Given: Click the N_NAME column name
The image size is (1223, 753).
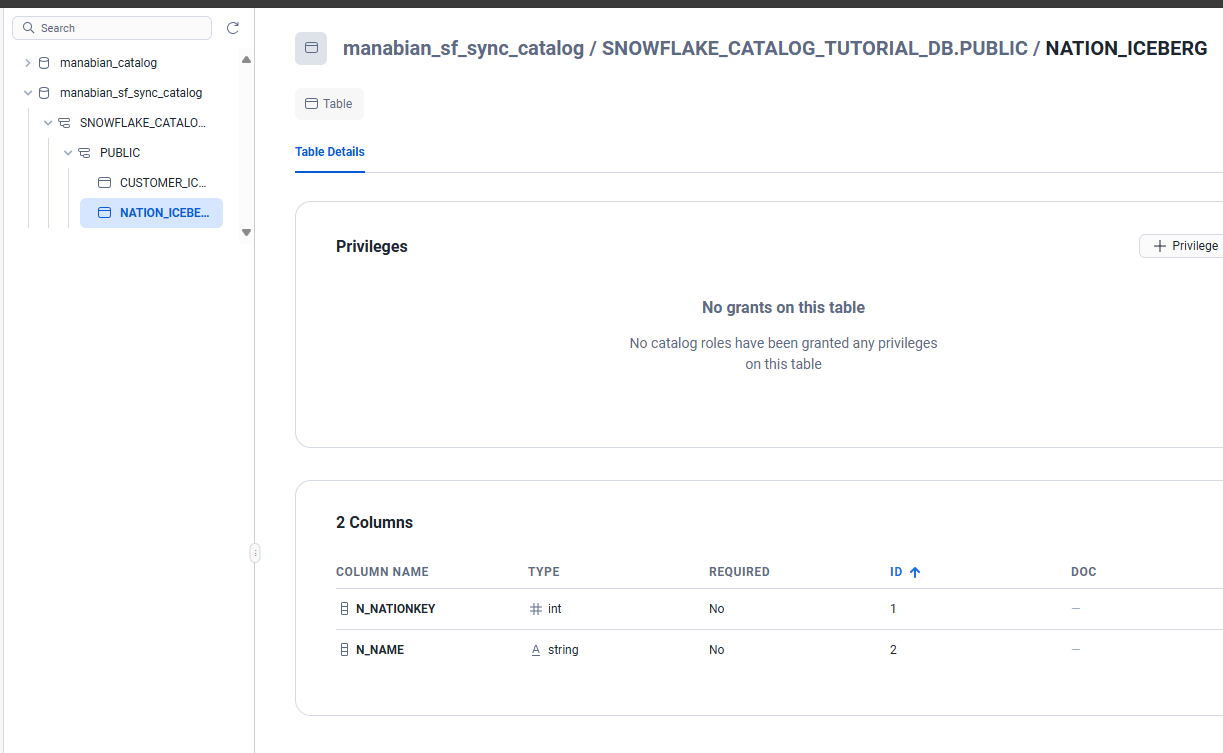Looking at the screenshot, I should tap(380, 650).
